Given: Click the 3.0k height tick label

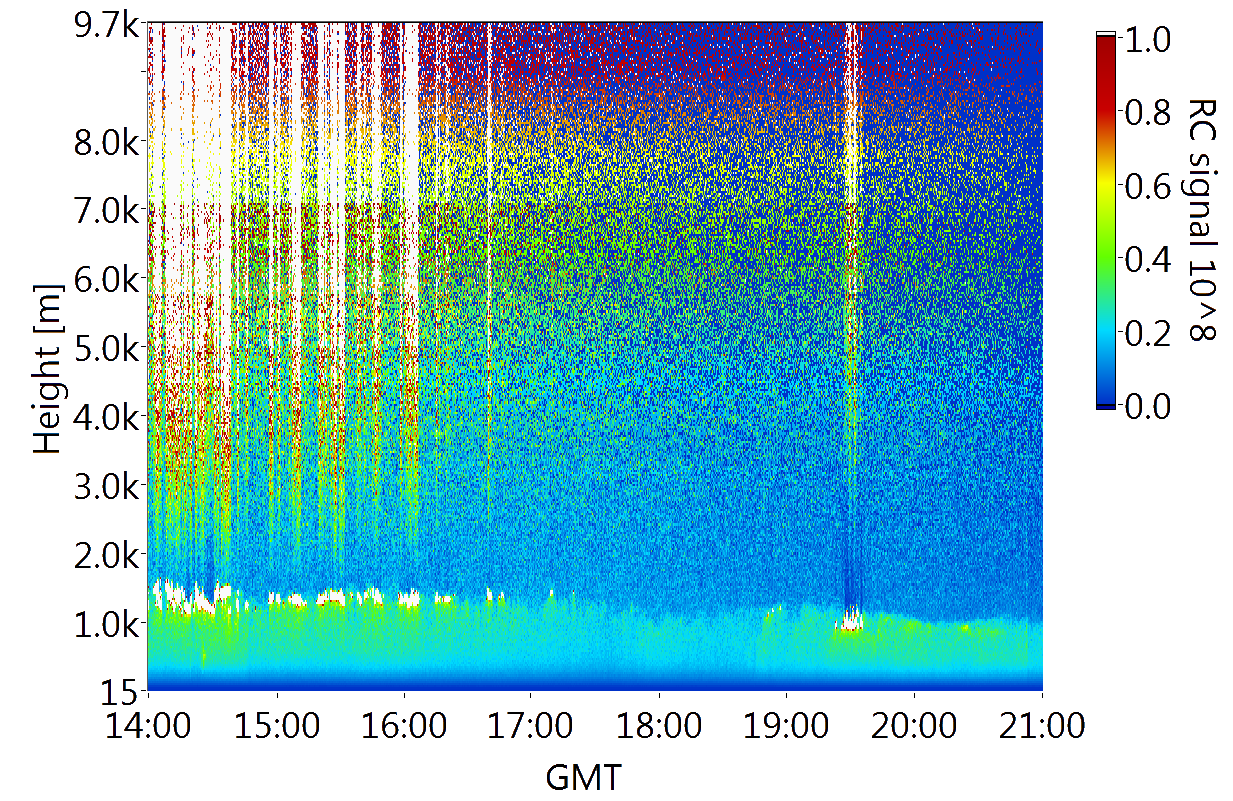Looking at the screenshot, I should tap(108, 486).
